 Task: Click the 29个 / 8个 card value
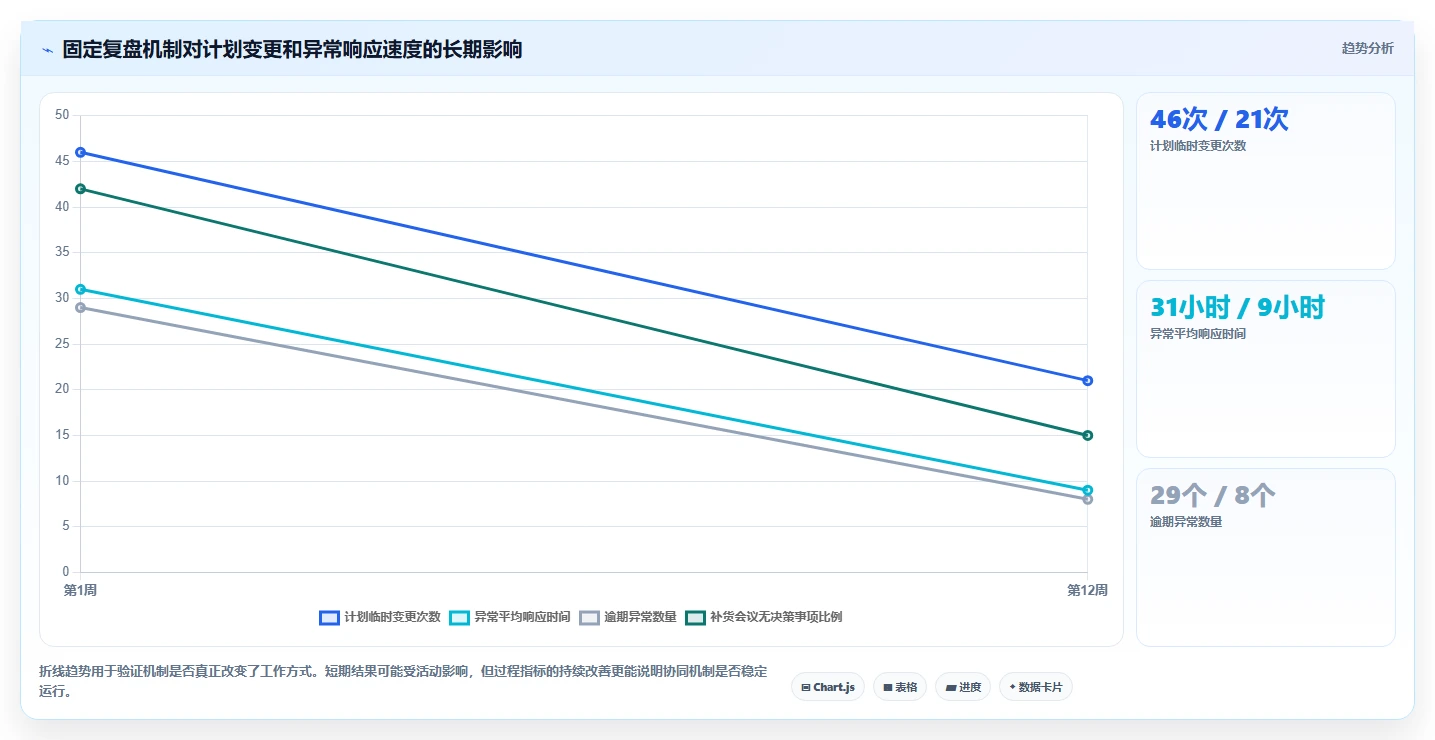(1212, 495)
